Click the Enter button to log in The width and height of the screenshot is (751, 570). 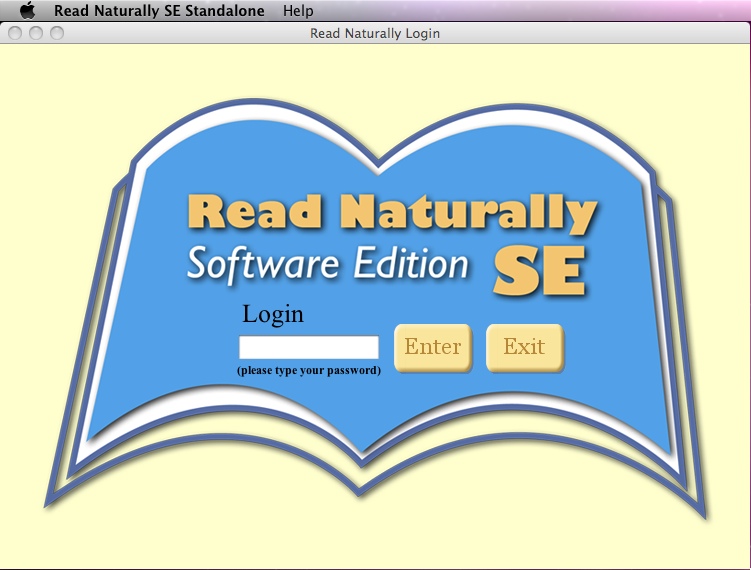pos(433,347)
